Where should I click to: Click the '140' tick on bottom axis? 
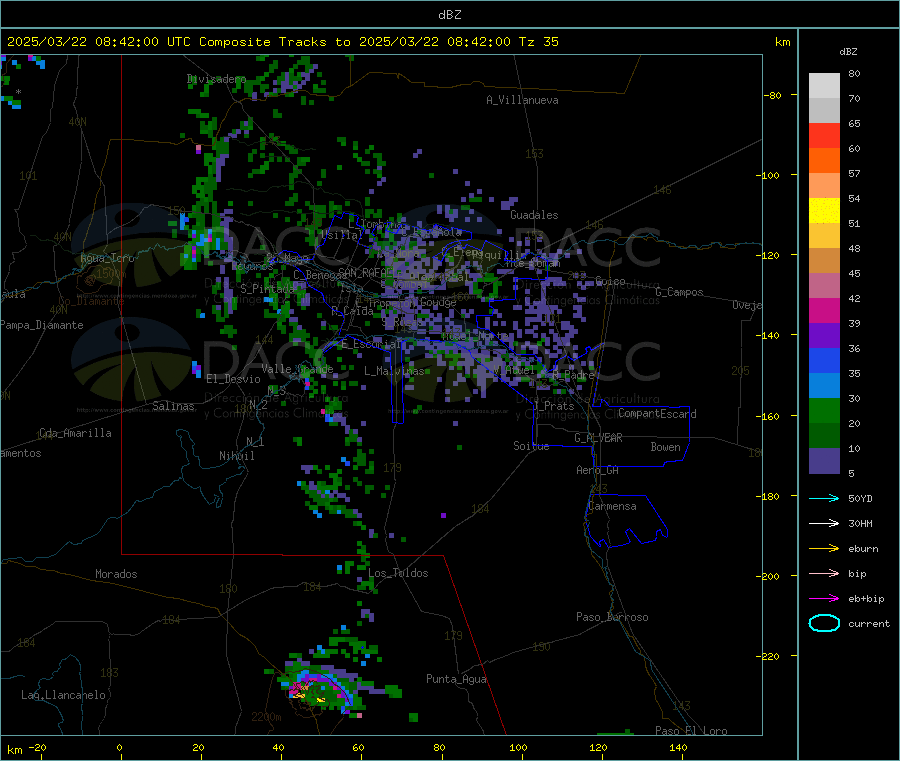click(678, 747)
